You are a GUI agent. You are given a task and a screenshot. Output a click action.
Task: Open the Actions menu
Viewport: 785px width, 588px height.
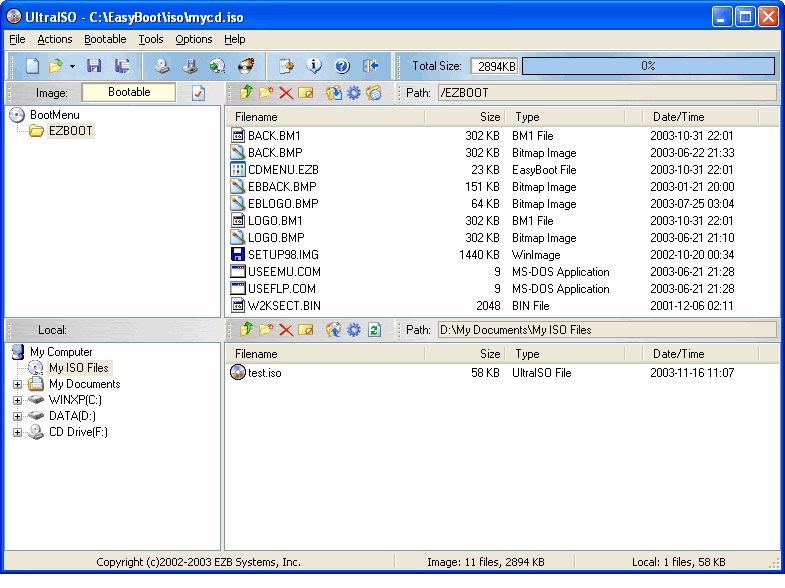coord(55,39)
